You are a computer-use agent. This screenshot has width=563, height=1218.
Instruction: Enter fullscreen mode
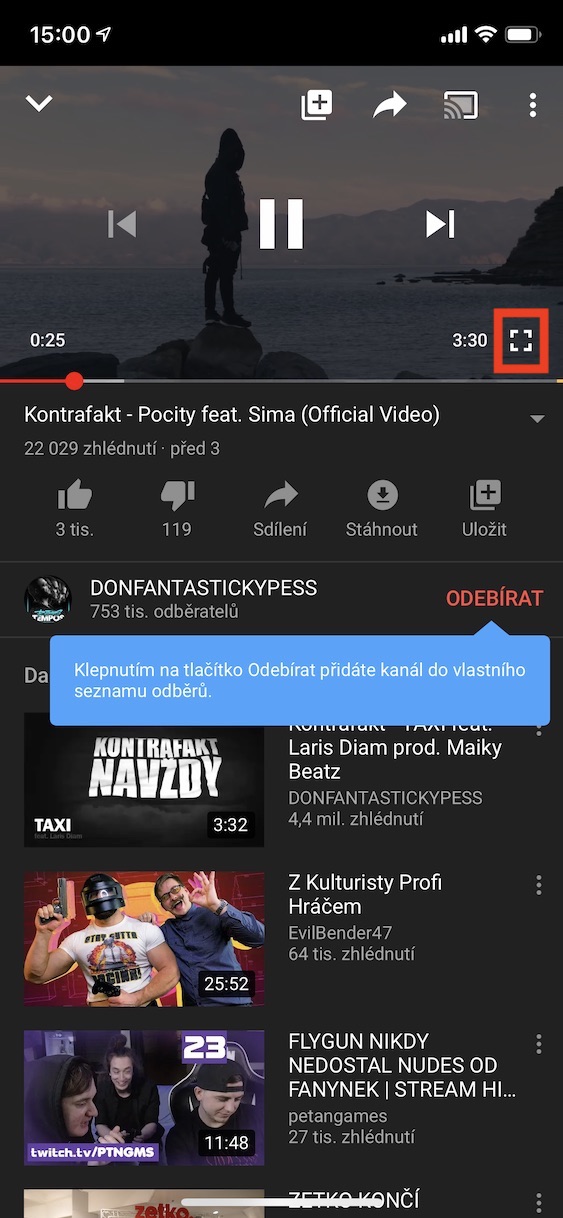[x=520, y=340]
